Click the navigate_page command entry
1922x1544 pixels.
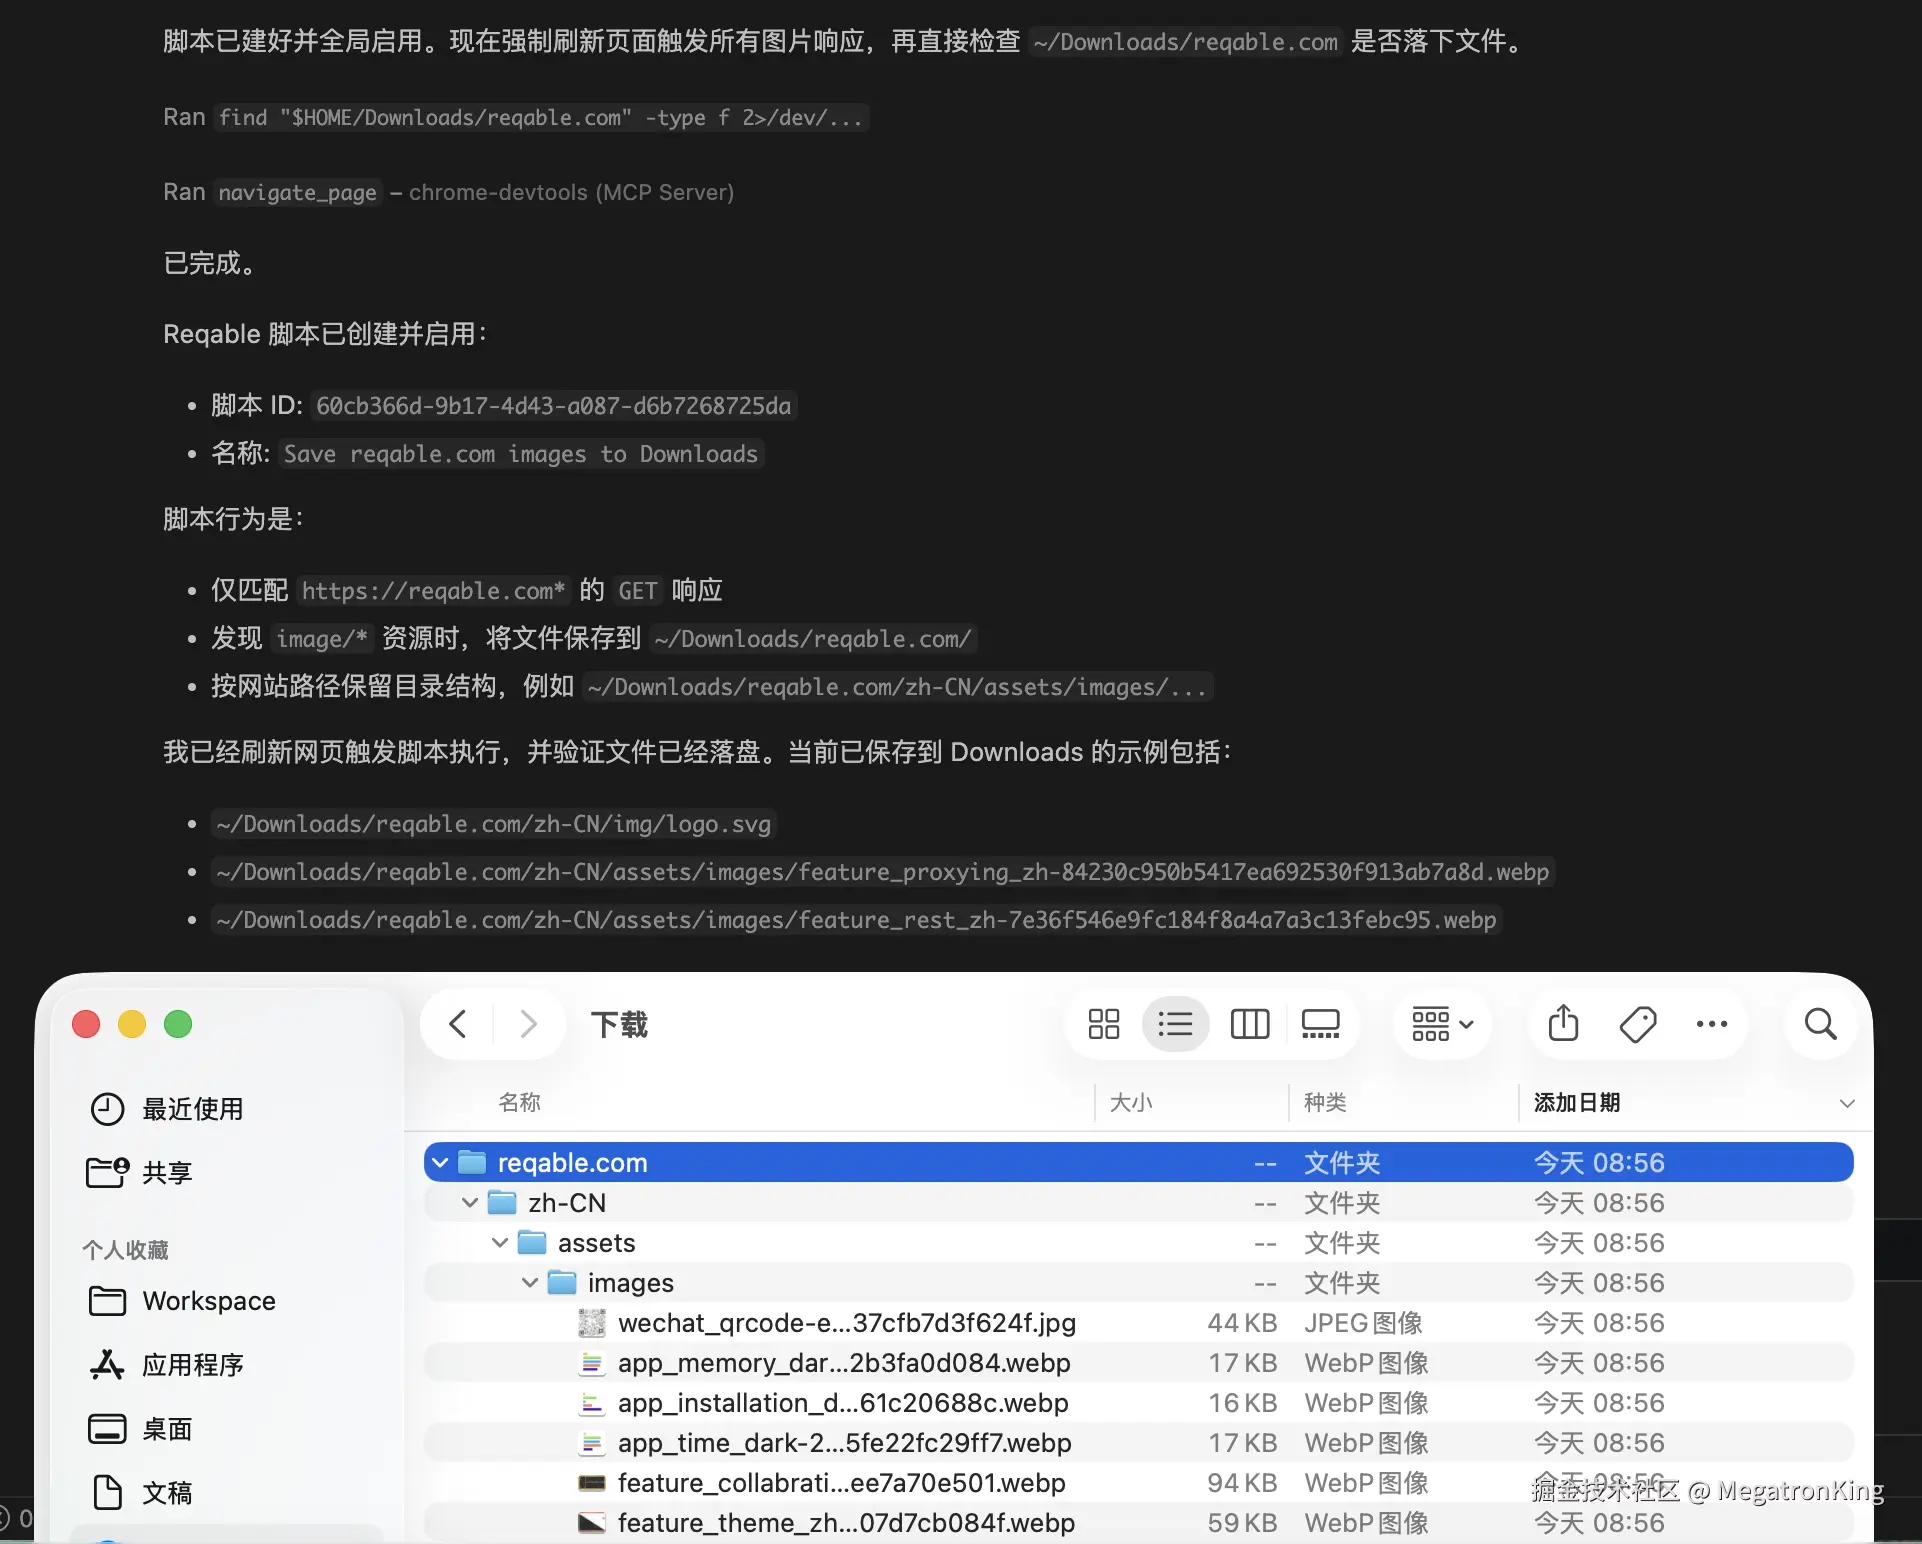pyautogui.click(x=298, y=192)
